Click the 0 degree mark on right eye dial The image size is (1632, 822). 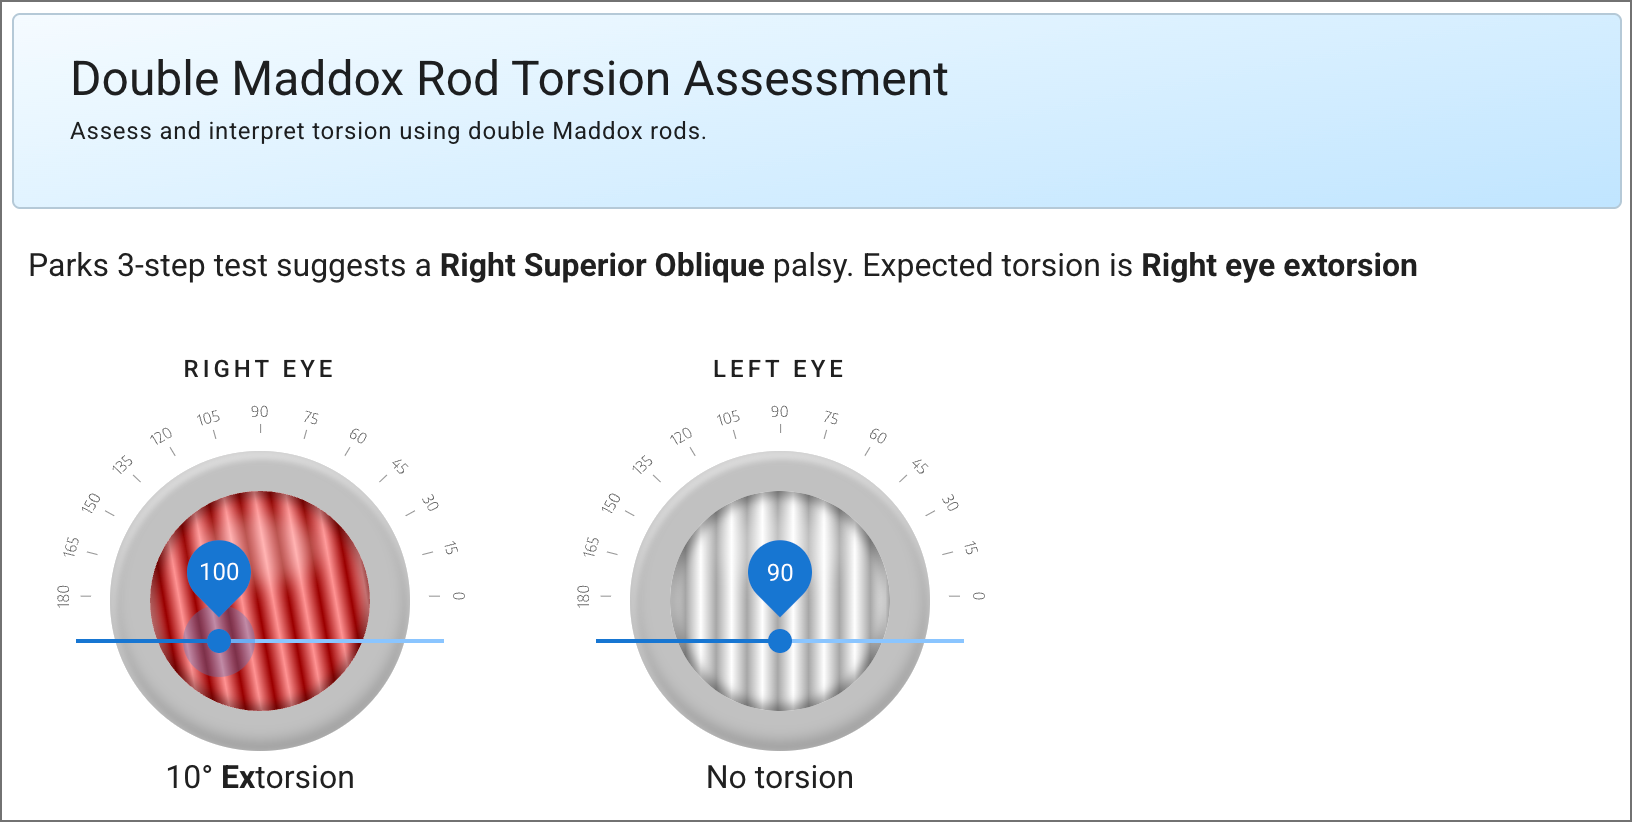point(458,596)
